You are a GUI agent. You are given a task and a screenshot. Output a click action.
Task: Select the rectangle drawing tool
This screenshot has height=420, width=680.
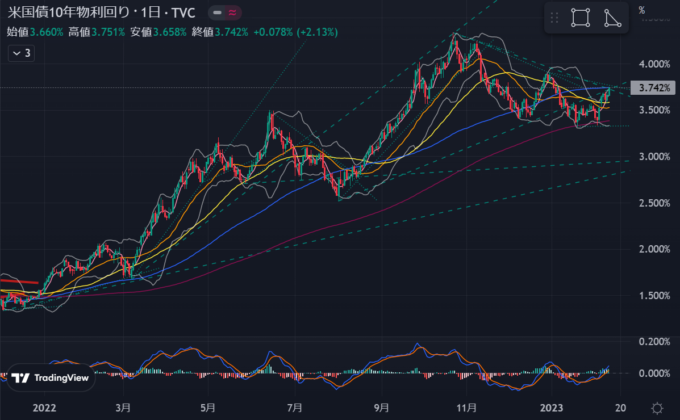pos(580,18)
